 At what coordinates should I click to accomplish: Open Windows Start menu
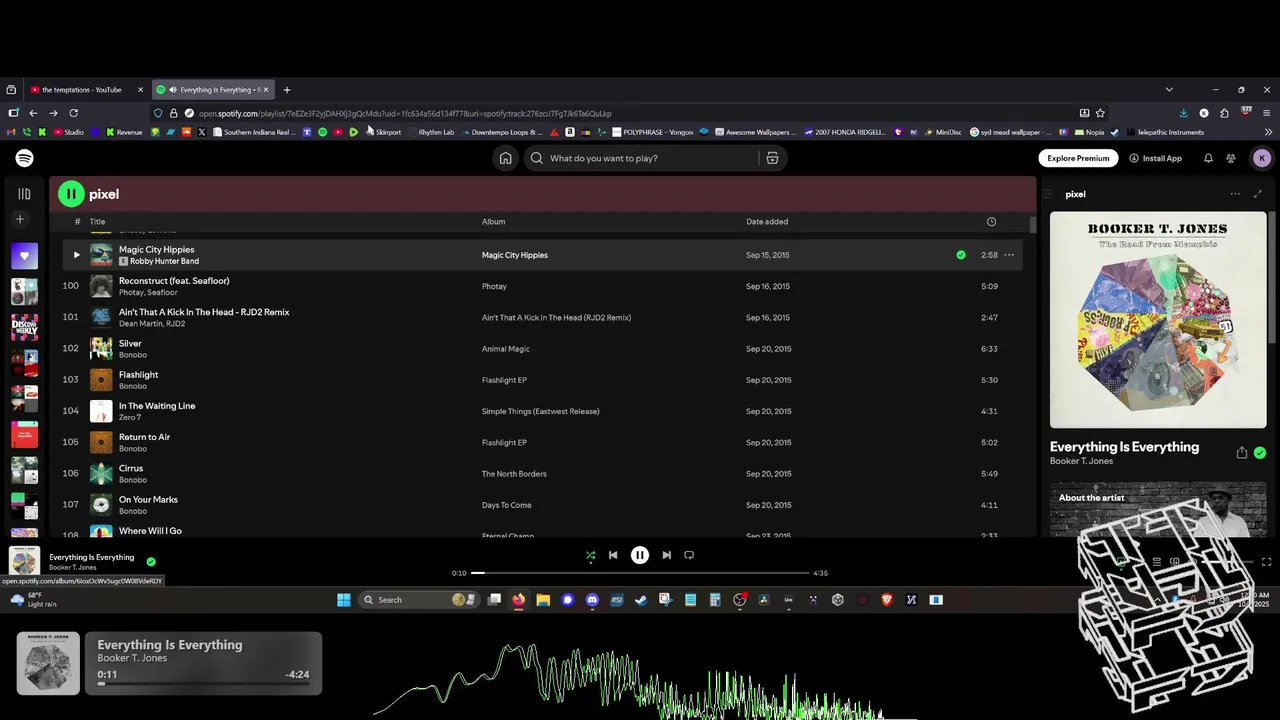click(x=344, y=600)
